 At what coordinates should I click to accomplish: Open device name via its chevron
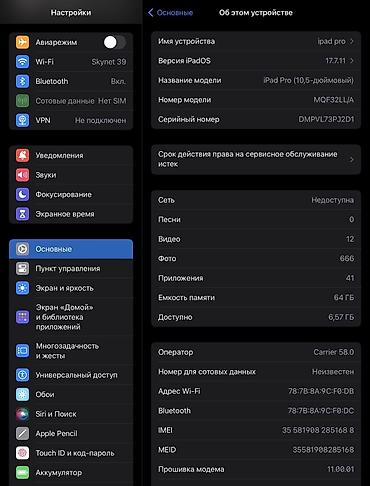pyautogui.click(x=352, y=41)
